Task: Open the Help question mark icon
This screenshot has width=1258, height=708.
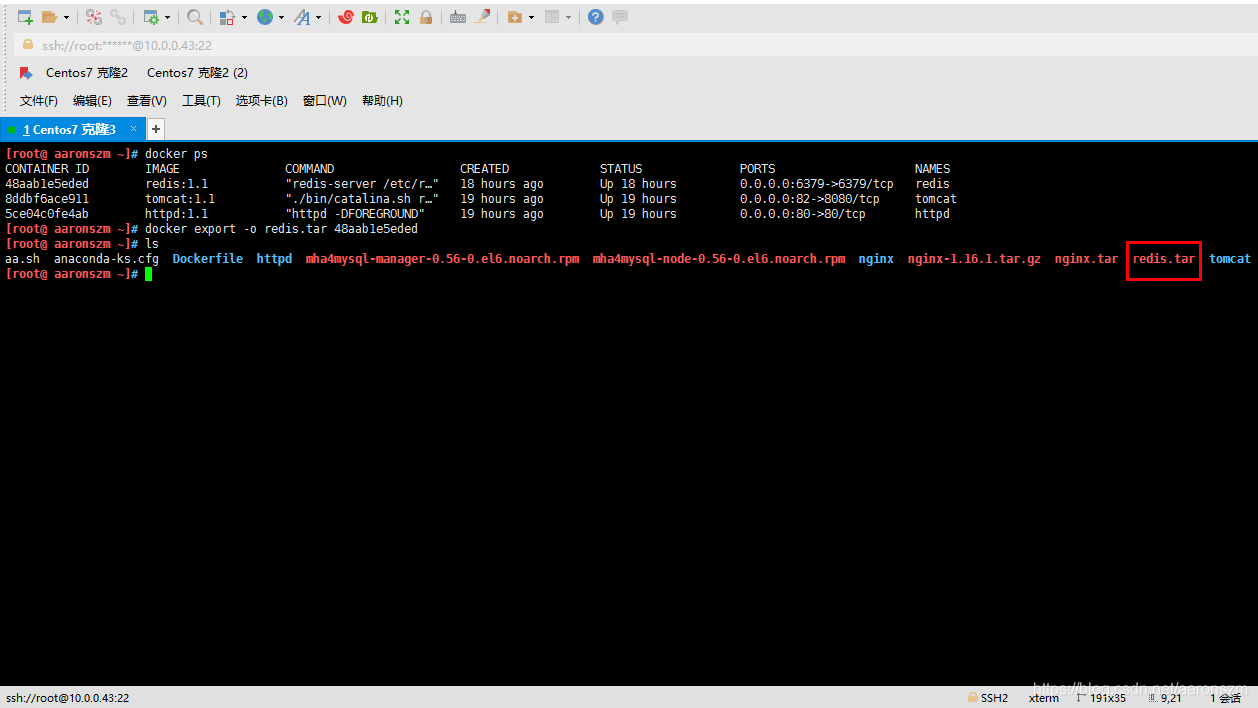Action: tap(596, 17)
